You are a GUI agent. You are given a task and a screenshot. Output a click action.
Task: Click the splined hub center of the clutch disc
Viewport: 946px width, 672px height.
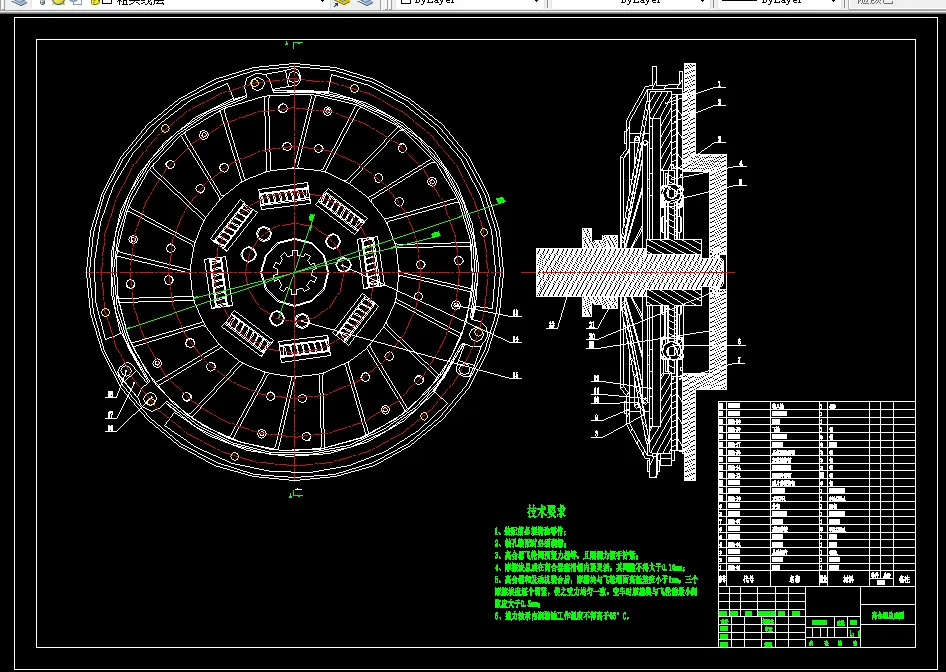294,273
